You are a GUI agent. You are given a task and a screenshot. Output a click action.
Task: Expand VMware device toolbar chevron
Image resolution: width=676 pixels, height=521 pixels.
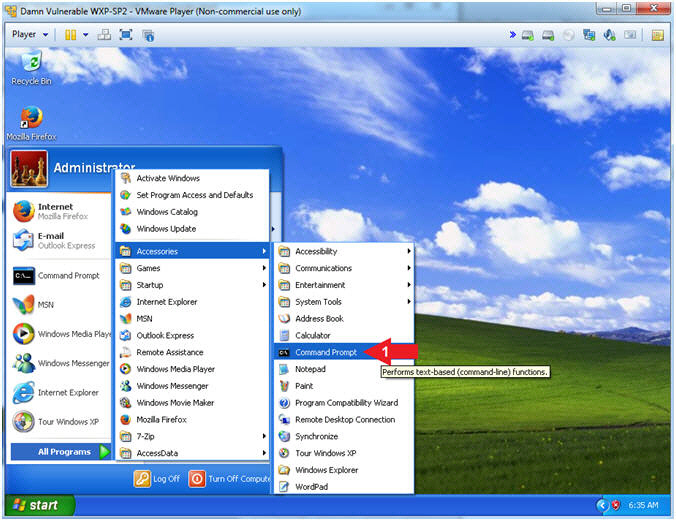point(513,35)
